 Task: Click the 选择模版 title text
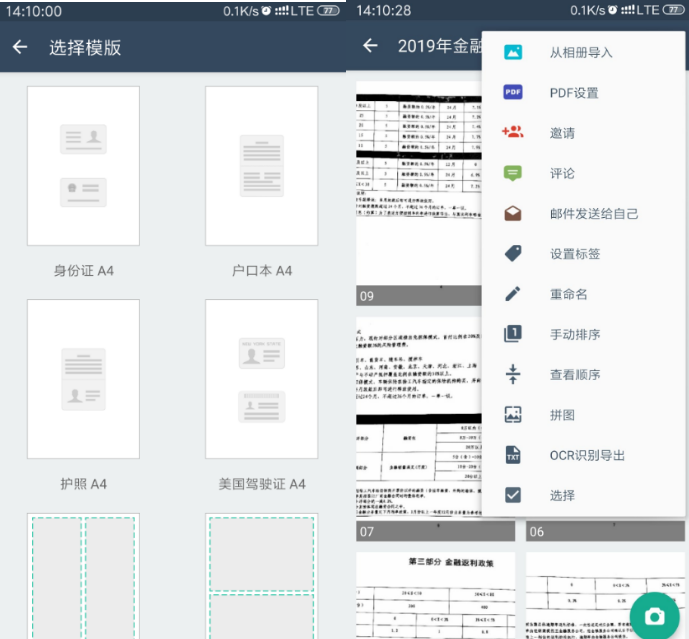pyautogui.click(x=85, y=47)
